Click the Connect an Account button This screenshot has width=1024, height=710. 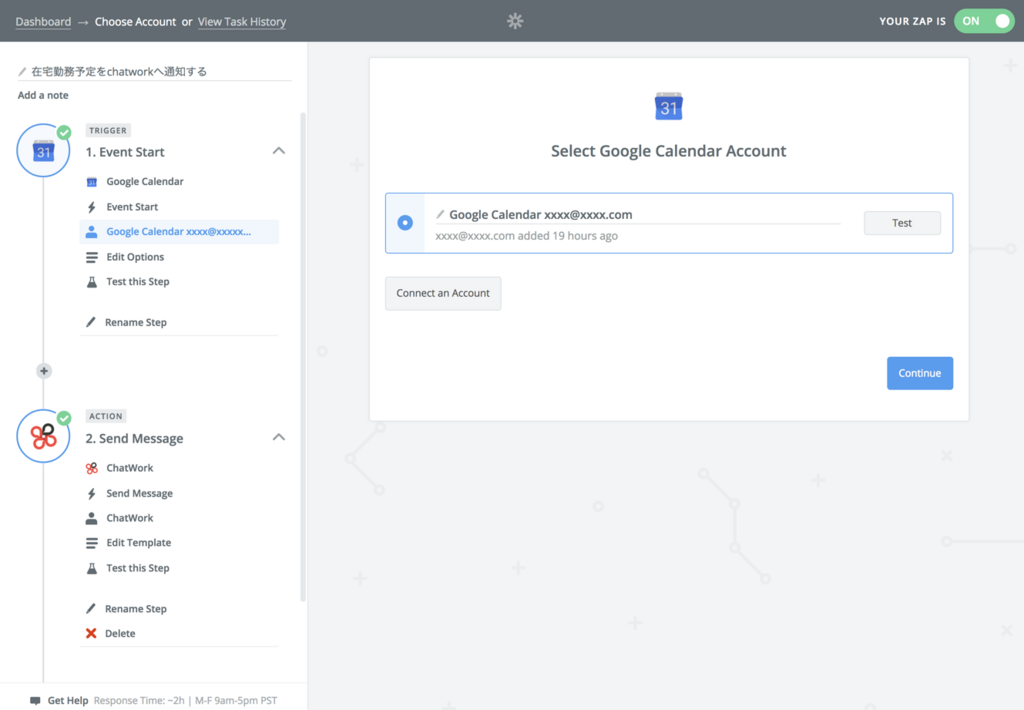(443, 293)
